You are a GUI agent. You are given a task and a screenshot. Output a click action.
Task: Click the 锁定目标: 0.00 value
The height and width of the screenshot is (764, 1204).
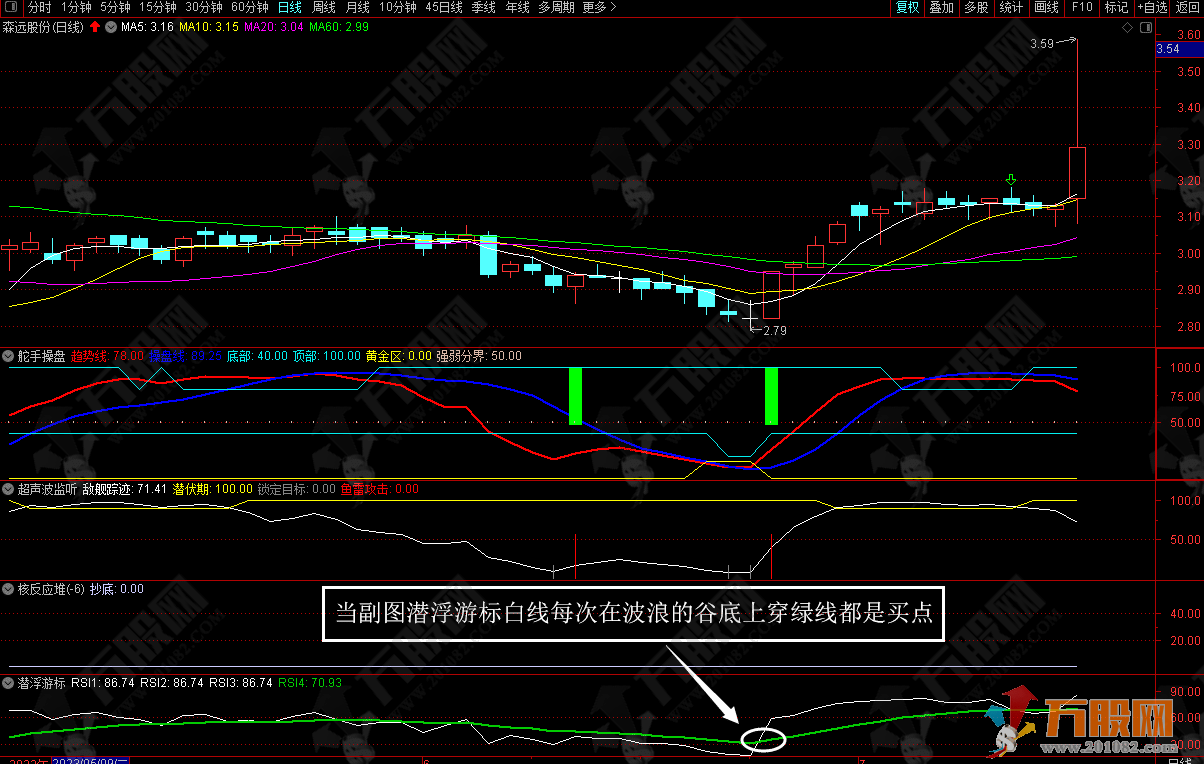coord(296,489)
